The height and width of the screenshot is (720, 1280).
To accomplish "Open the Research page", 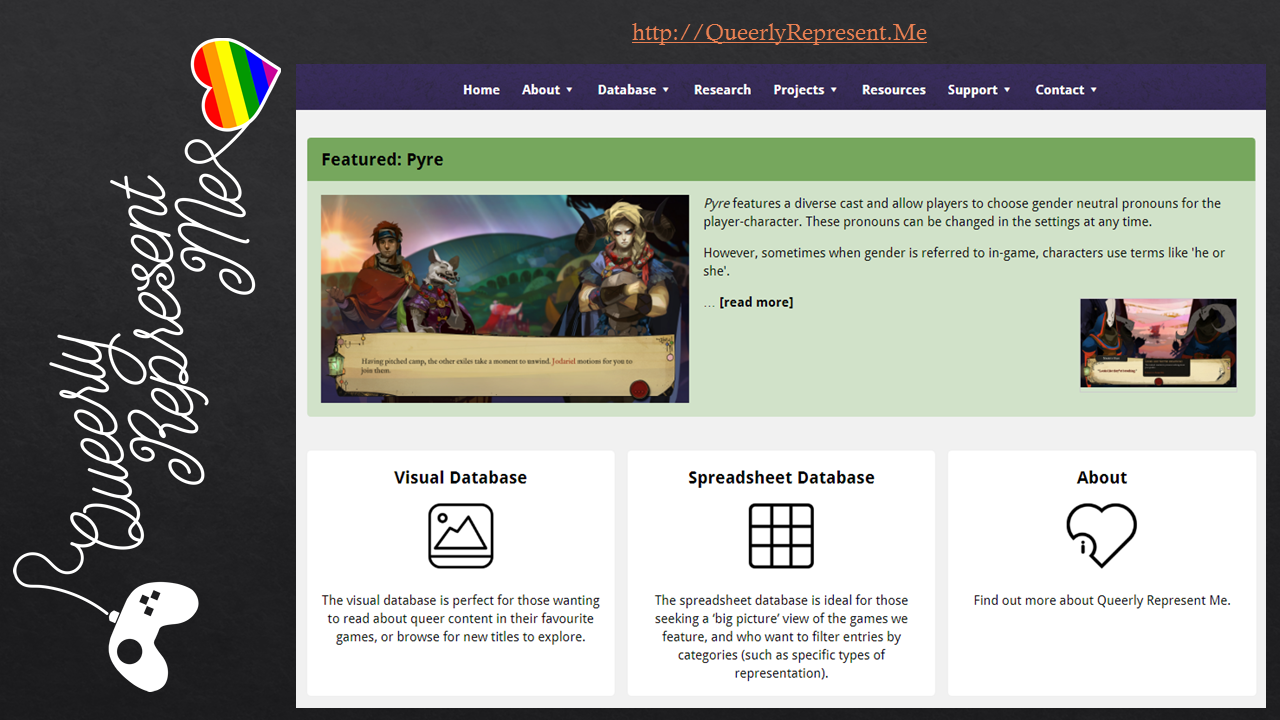I will pos(722,90).
